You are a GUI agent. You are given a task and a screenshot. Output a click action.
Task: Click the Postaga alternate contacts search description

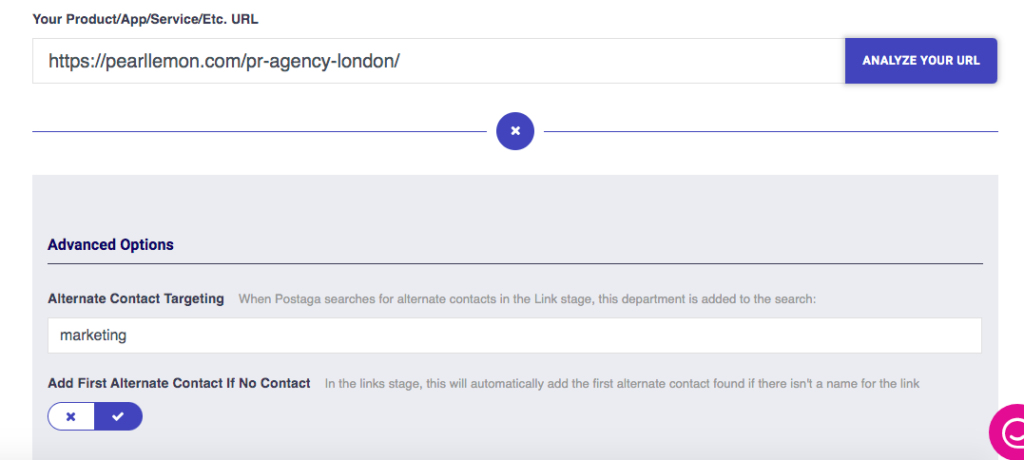[528, 299]
